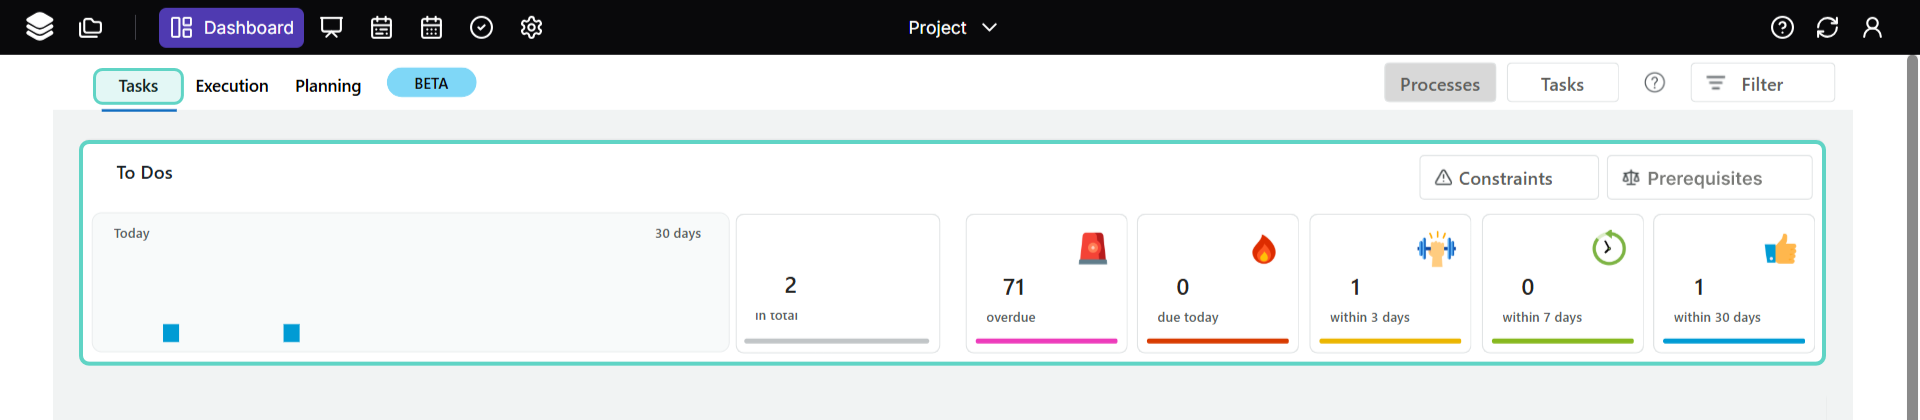Click help icon next to Filter
This screenshot has height=420, width=1920.
[1655, 83]
